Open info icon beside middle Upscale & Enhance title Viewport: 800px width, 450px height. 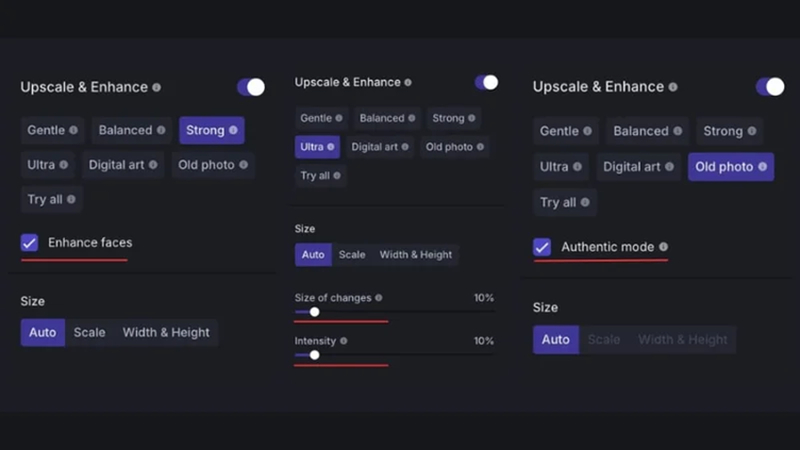tap(408, 83)
